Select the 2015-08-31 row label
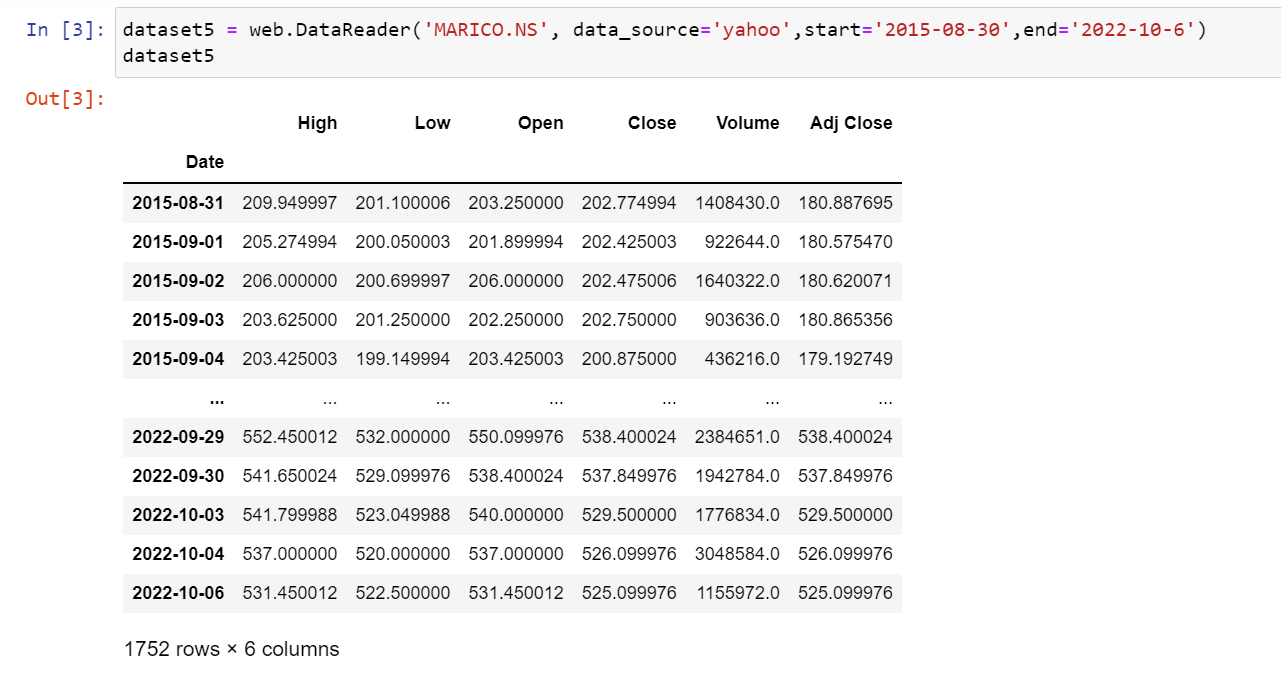The image size is (1281, 681). pyautogui.click(x=178, y=202)
